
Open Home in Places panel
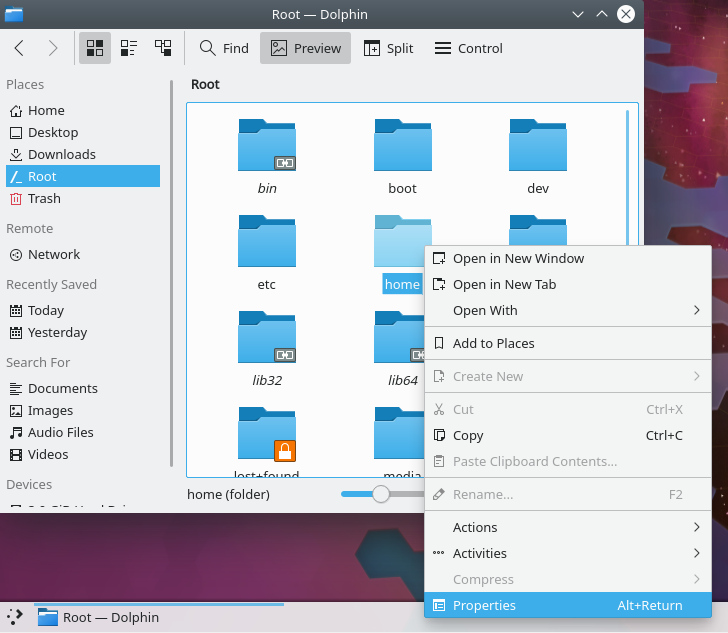(x=83, y=111)
